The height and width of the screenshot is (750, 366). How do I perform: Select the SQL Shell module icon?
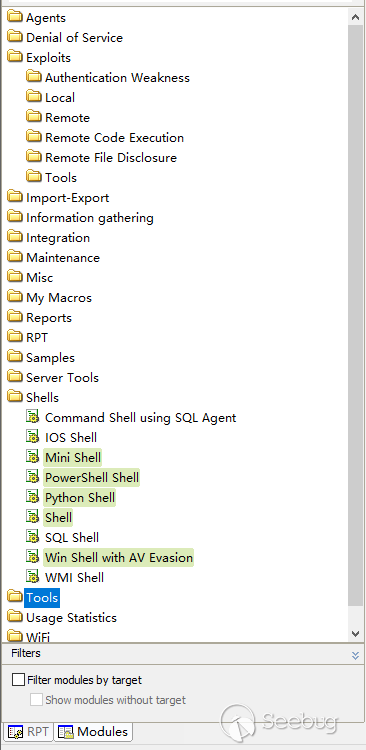pos(32,537)
